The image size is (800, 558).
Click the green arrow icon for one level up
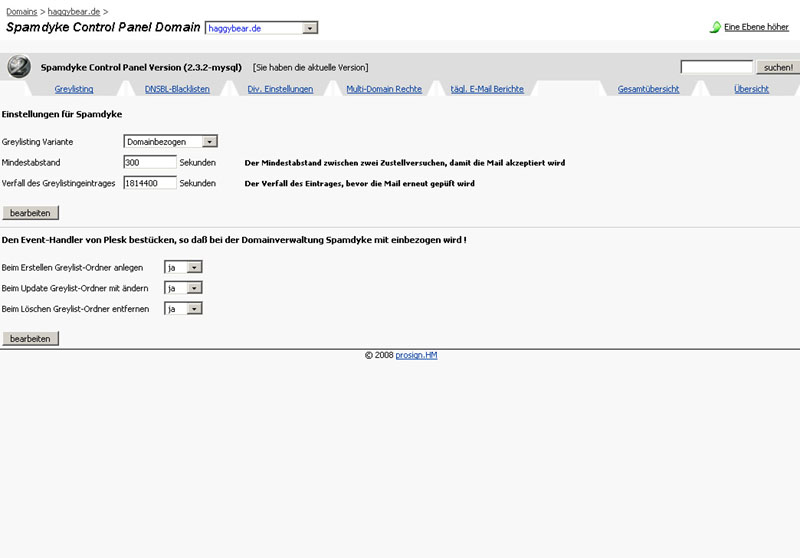pyautogui.click(x=715, y=27)
